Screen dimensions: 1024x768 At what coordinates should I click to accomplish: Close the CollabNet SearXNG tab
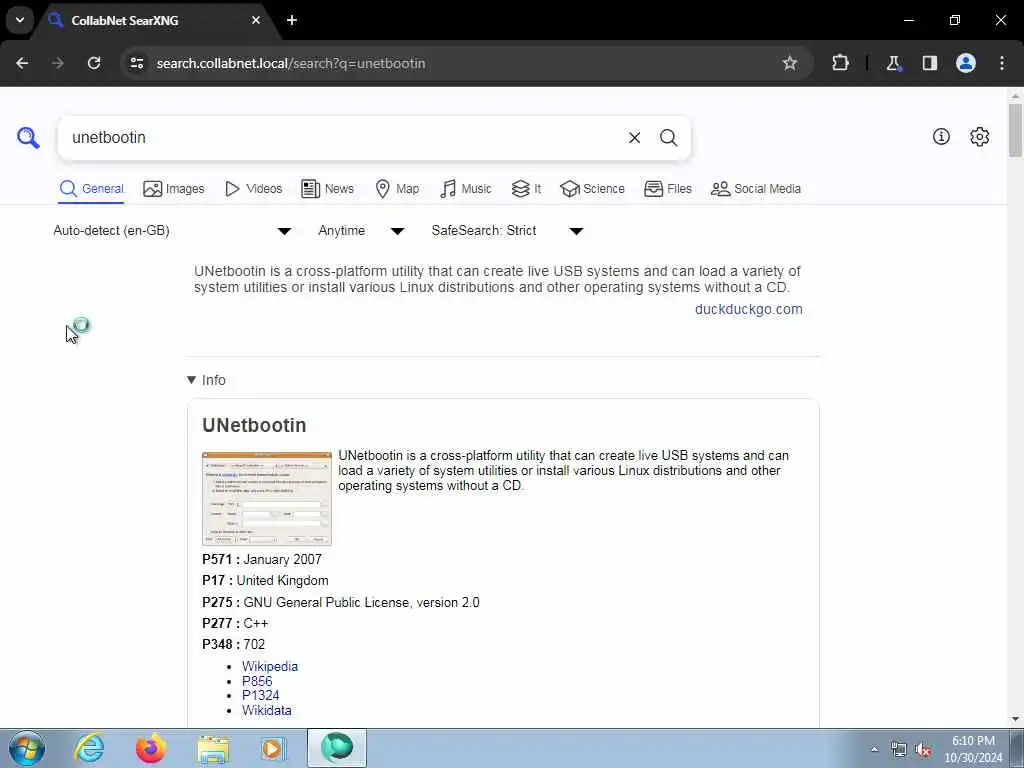pos(256,20)
